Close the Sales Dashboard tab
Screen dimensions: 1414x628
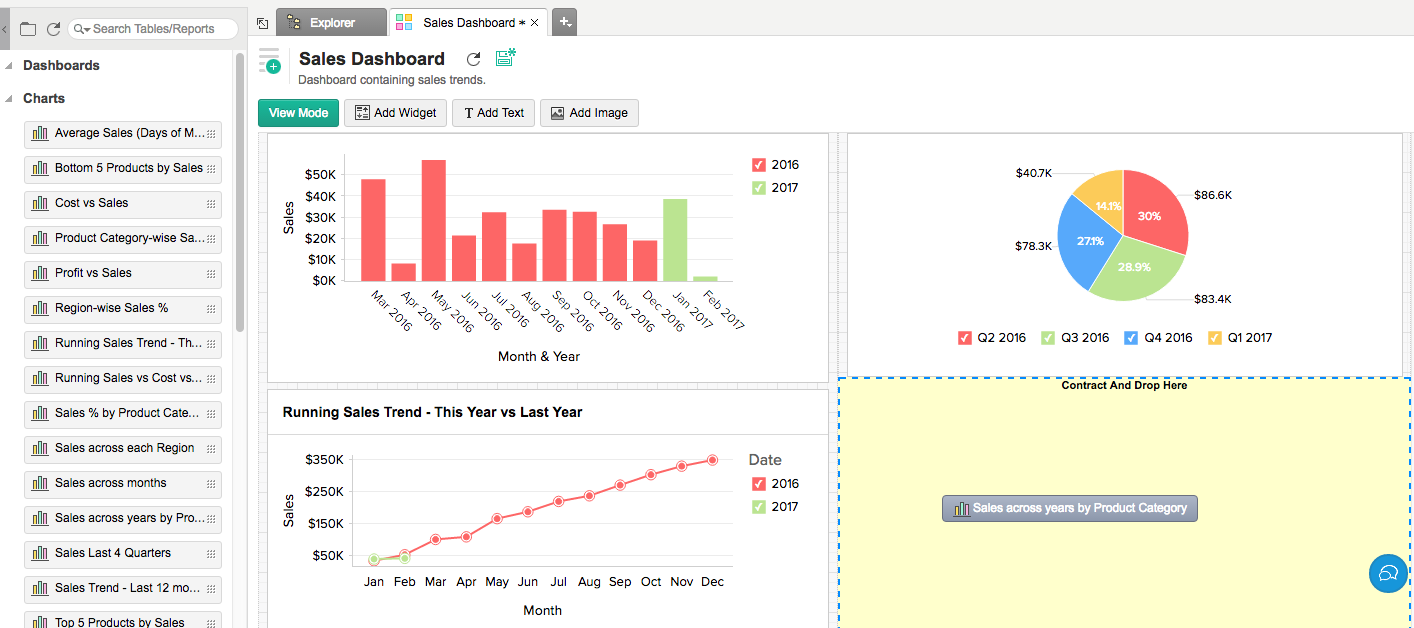point(535,22)
